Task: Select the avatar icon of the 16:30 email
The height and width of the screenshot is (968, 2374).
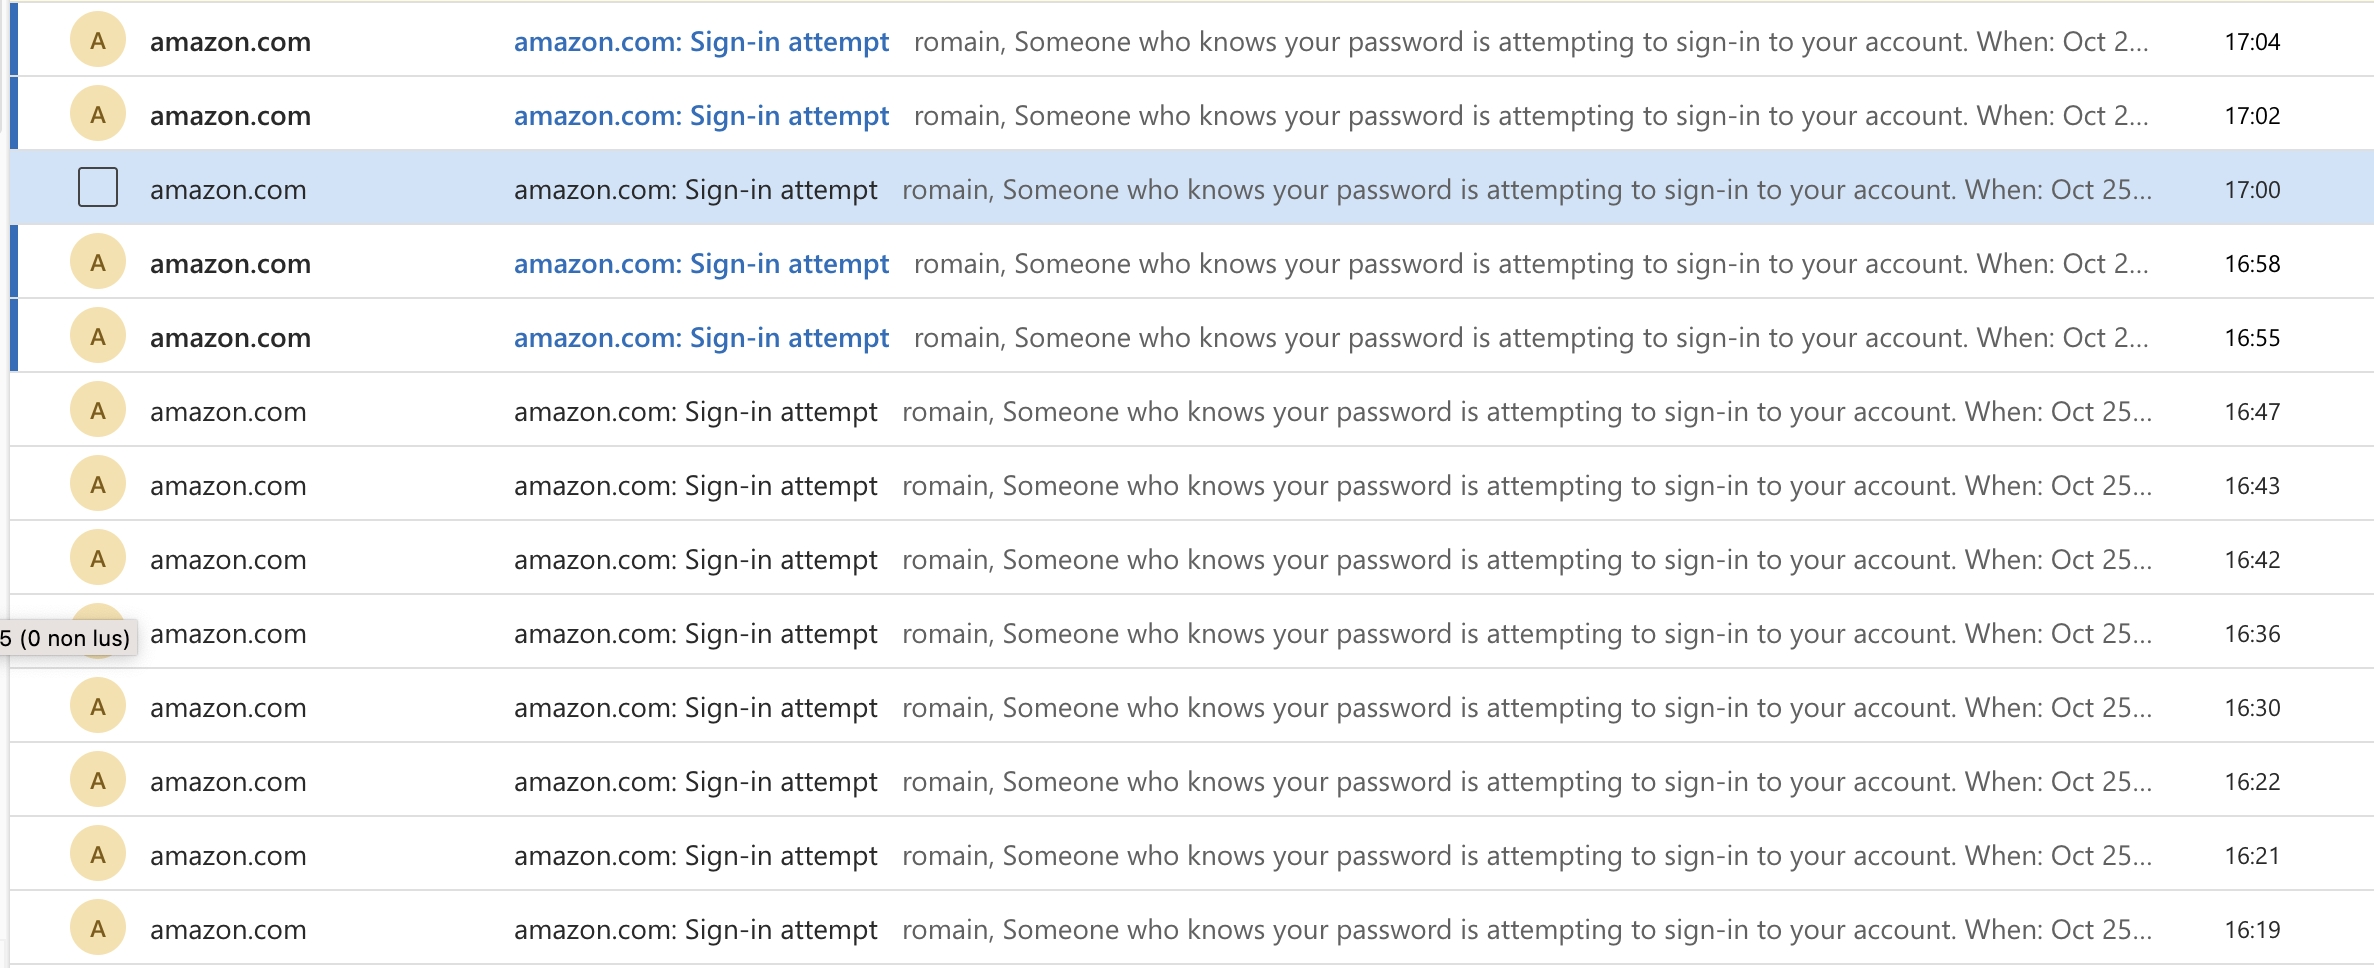Action: coord(98,707)
